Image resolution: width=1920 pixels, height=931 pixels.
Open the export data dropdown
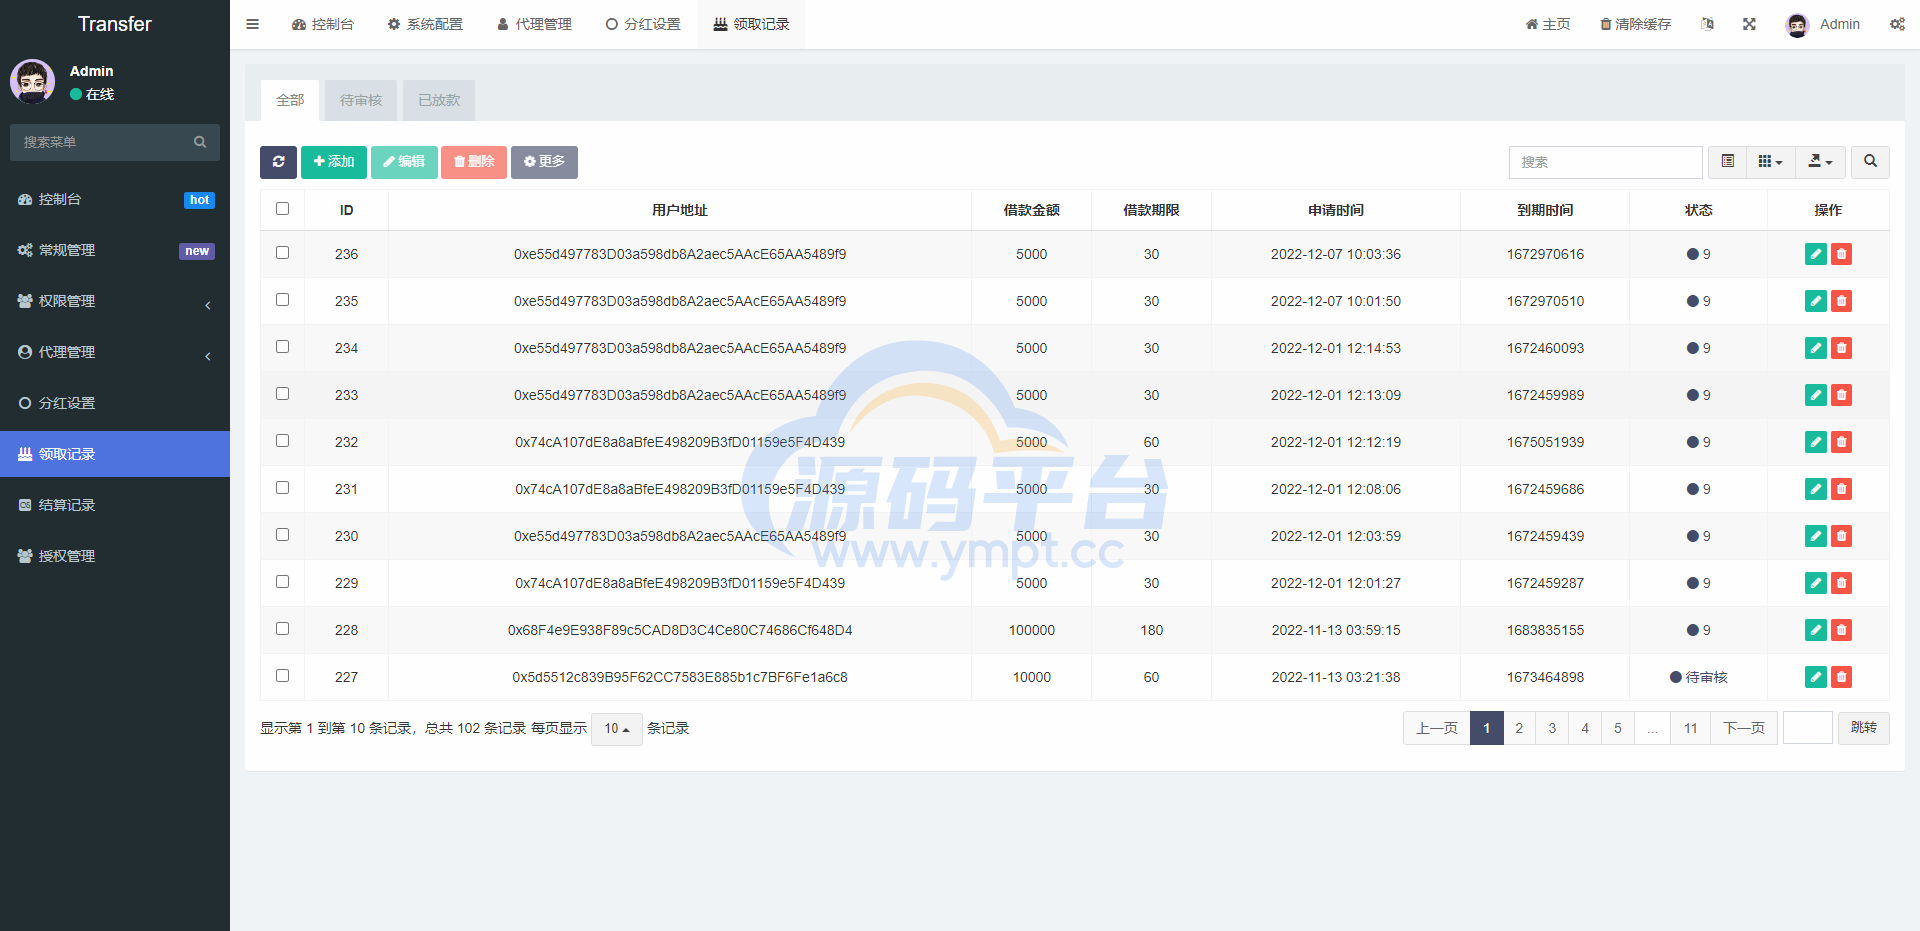[1820, 162]
